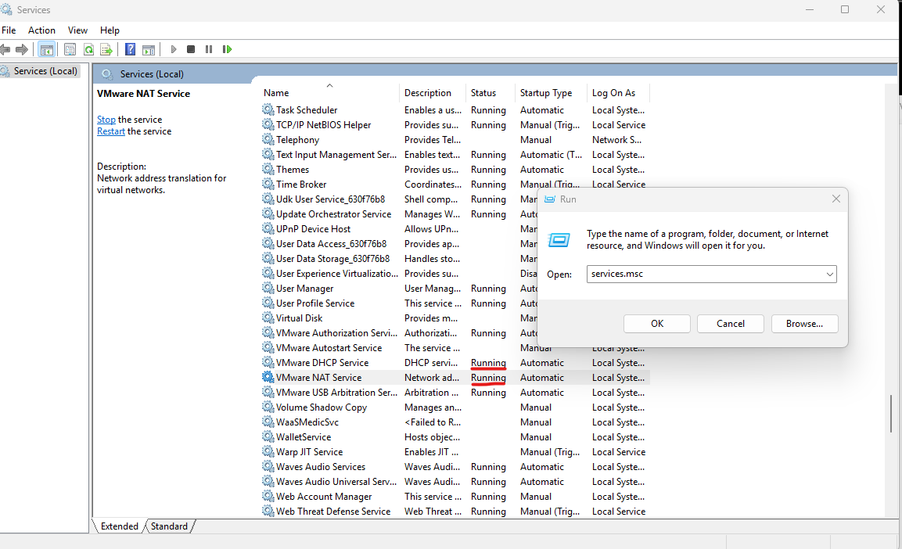The width and height of the screenshot is (902, 549).
Task: Click the Pause Service toolbar icon
Action: (x=209, y=49)
